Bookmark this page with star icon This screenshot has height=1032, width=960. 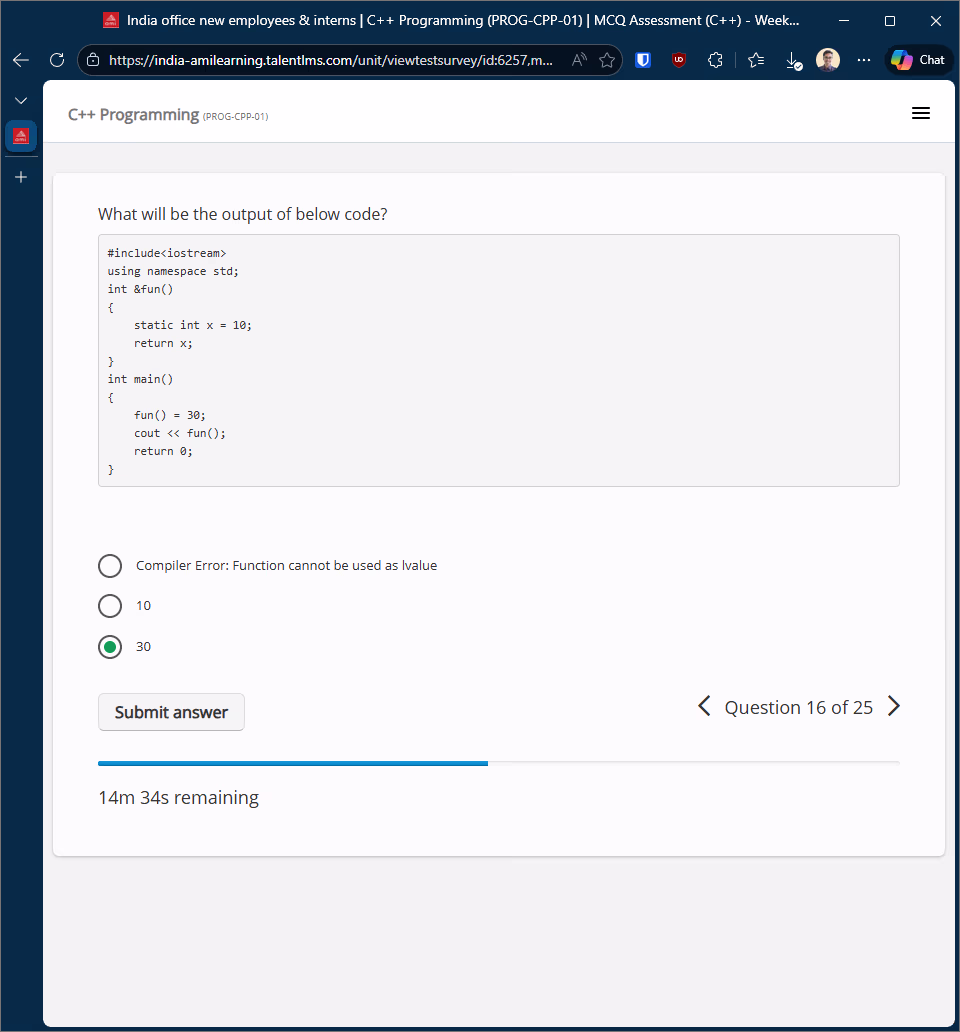point(607,60)
